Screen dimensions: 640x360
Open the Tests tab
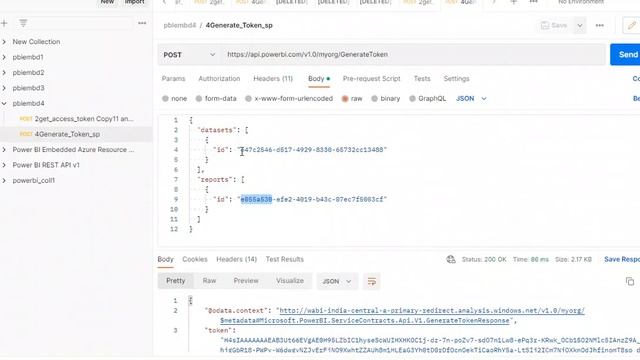tap(422, 78)
